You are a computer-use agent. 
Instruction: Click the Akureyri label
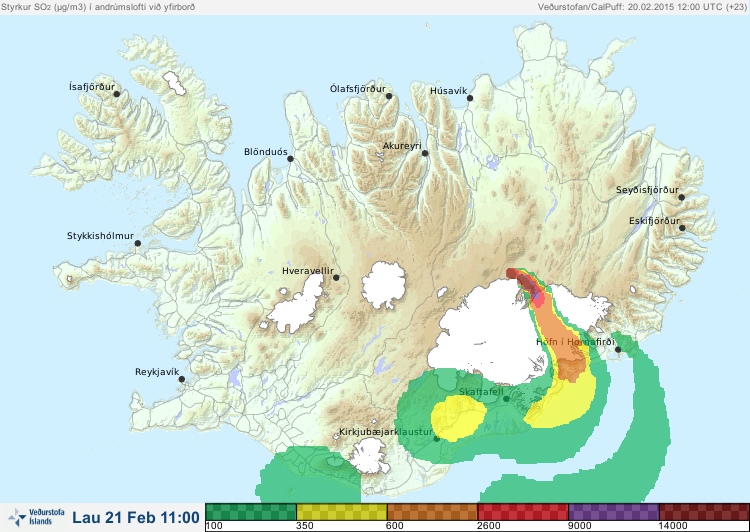coord(402,146)
